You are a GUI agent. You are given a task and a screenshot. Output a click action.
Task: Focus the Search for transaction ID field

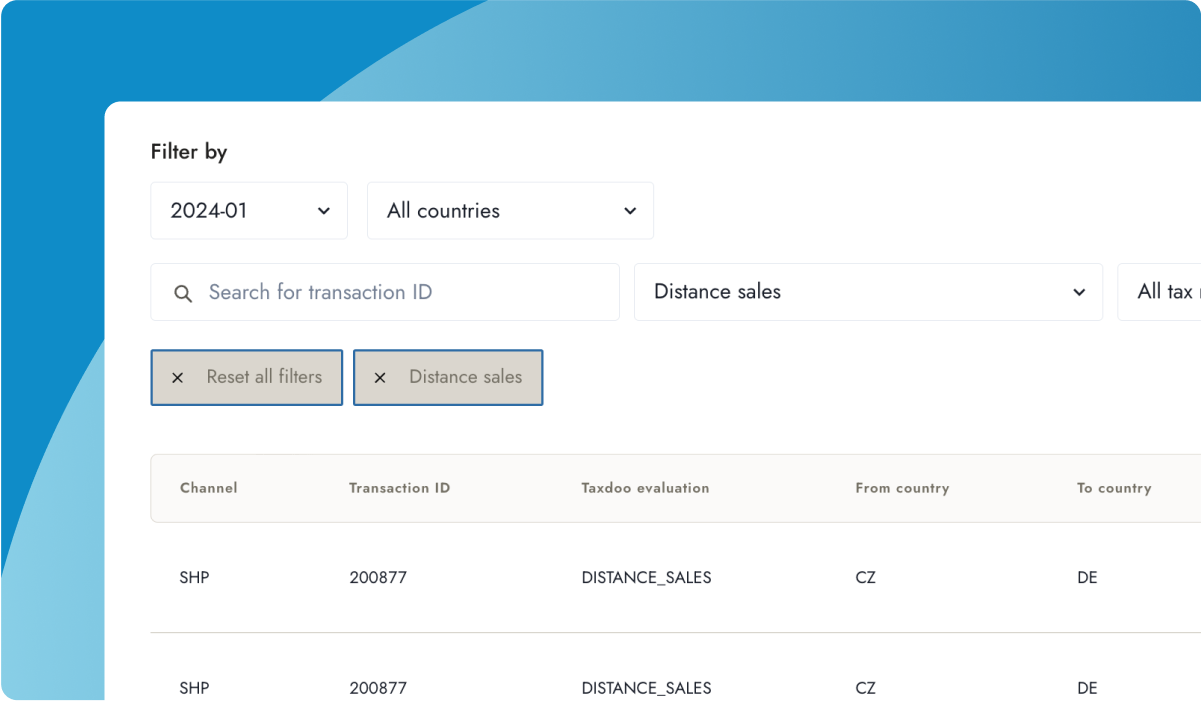click(385, 292)
